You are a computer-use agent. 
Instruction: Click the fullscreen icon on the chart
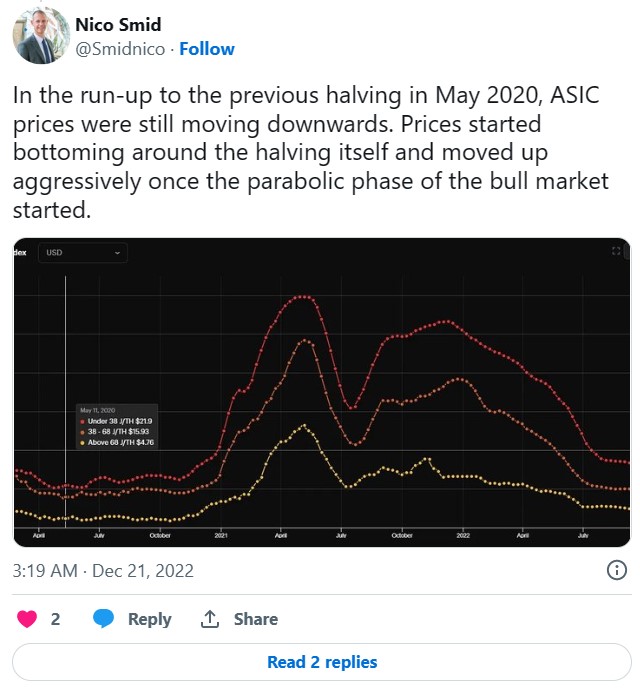[616, 251]
